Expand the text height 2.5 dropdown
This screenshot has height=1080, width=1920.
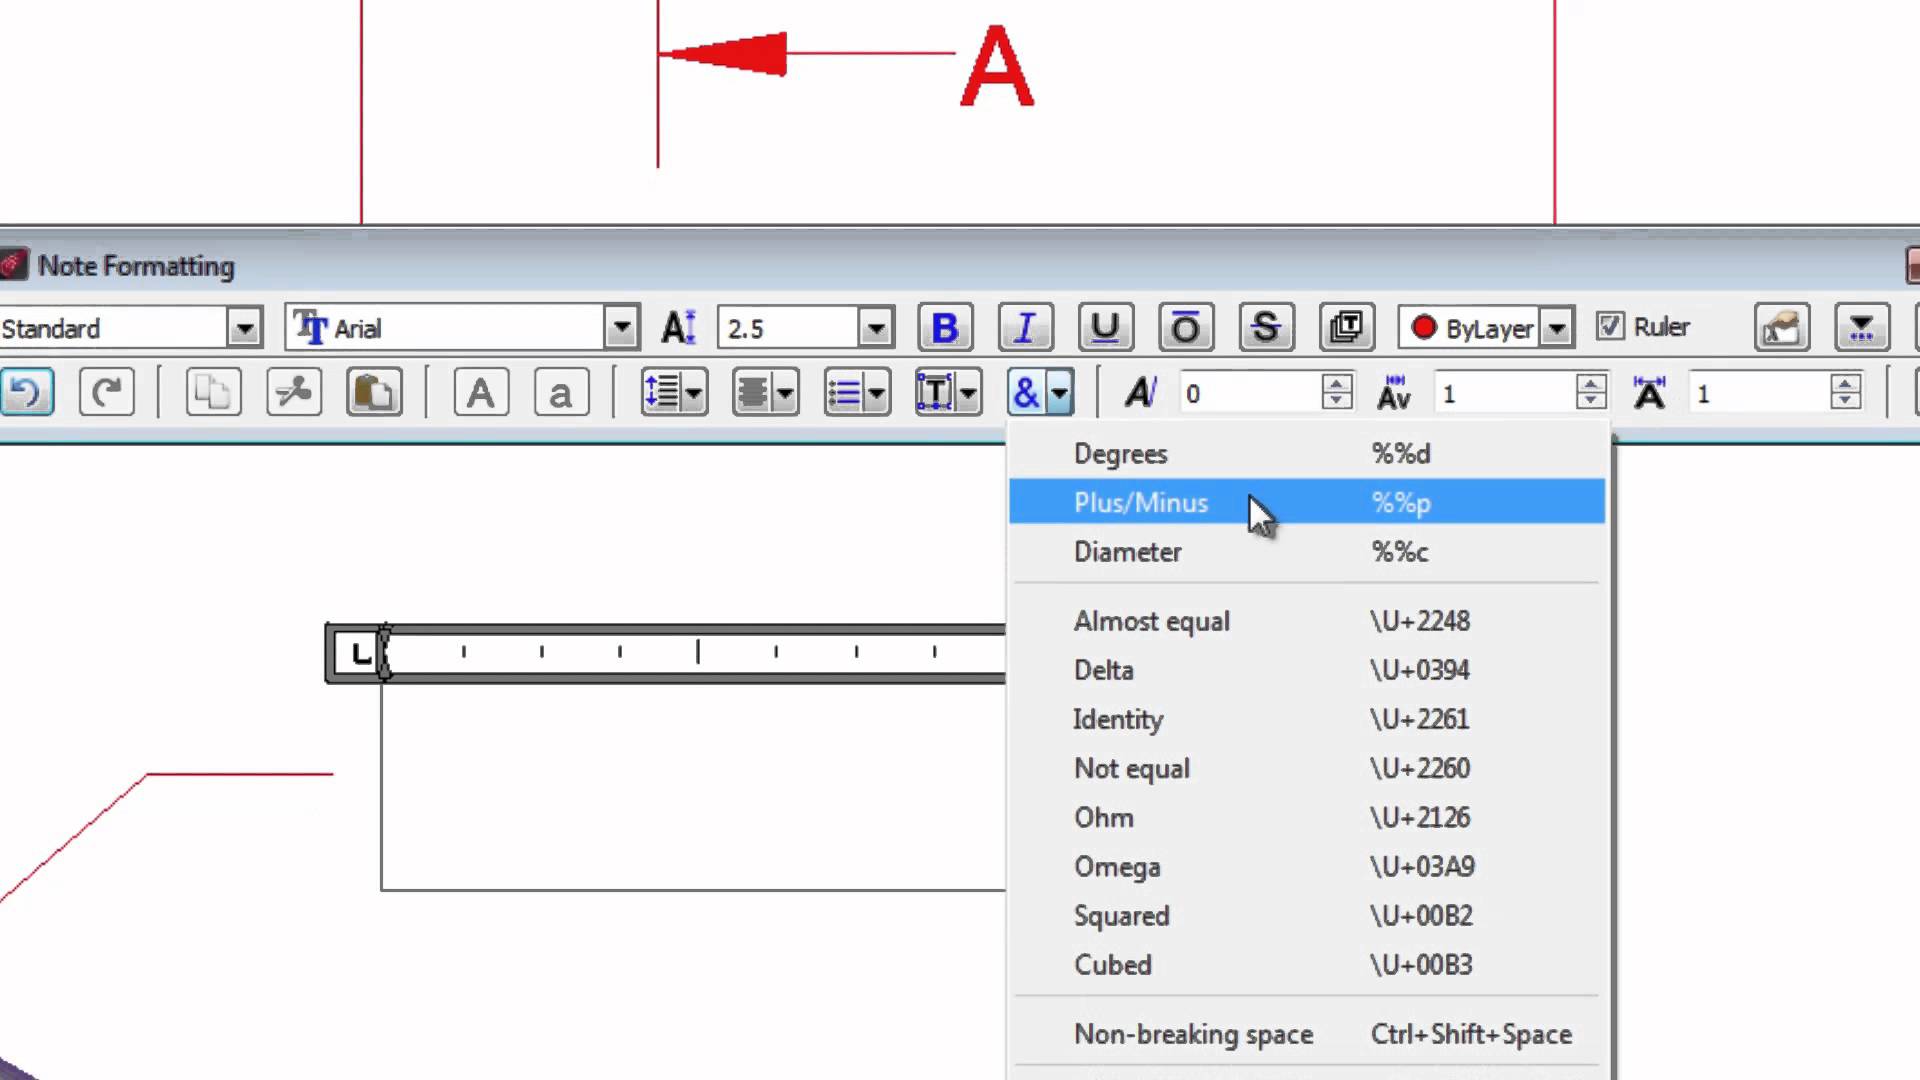coord(875,327)
